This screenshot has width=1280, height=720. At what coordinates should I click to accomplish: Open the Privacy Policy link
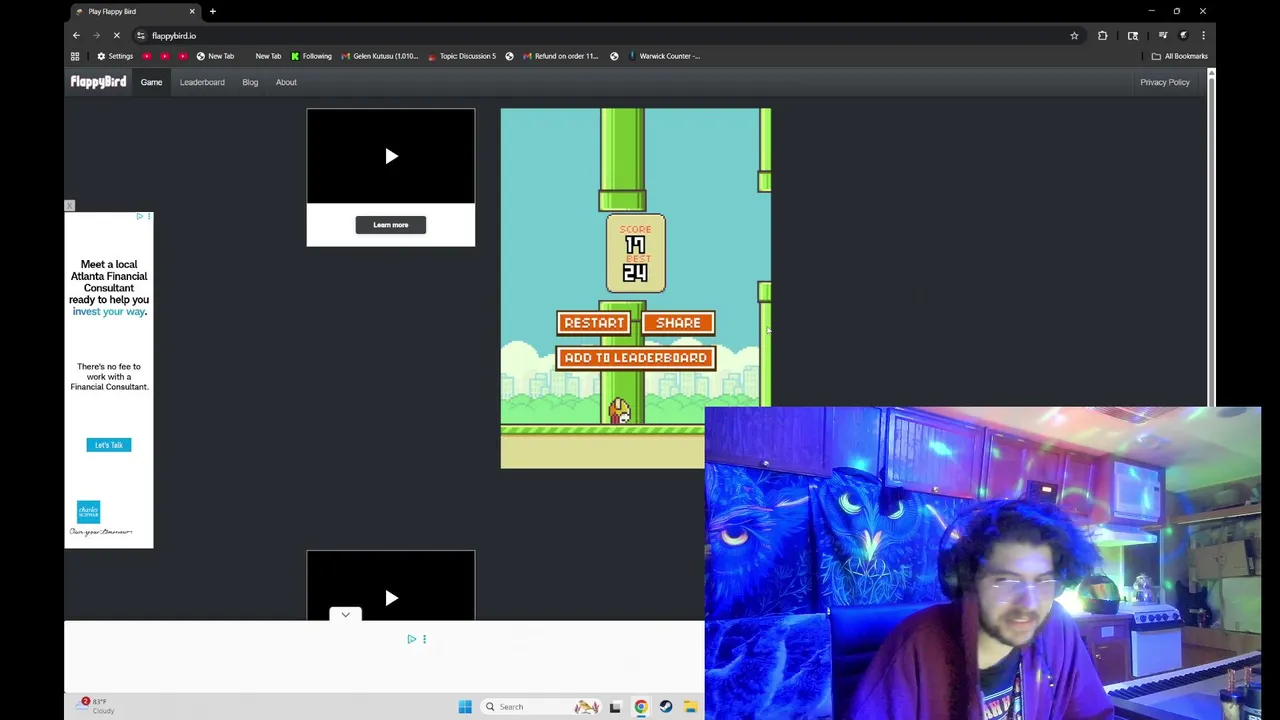(1164, 82)
